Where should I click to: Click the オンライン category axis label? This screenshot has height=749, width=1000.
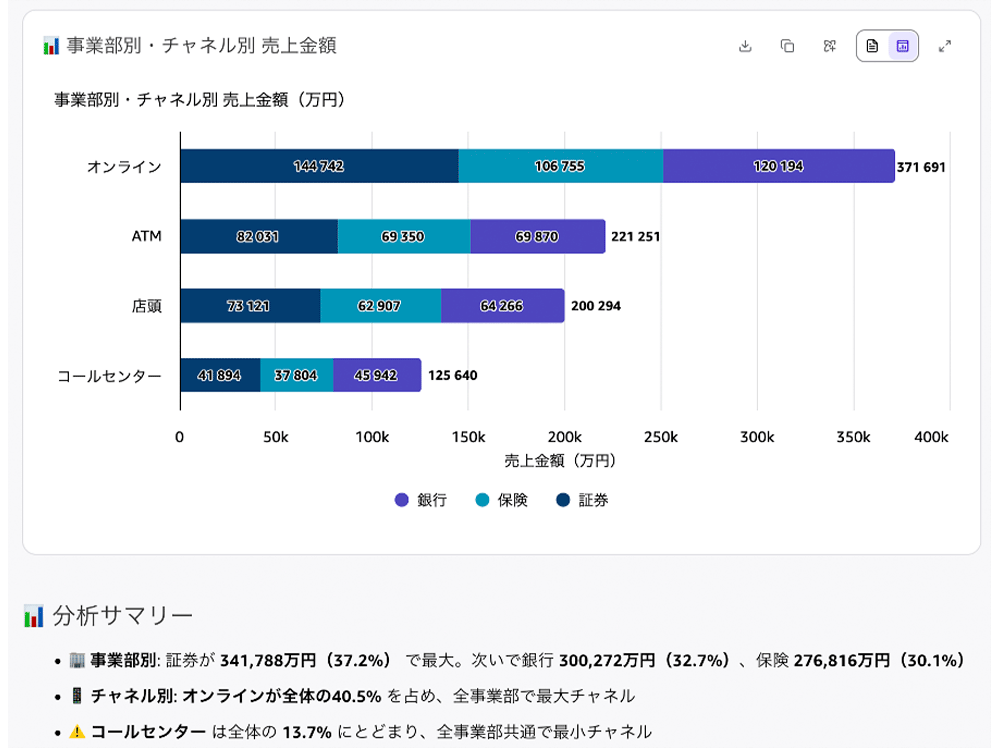[124, 167]
